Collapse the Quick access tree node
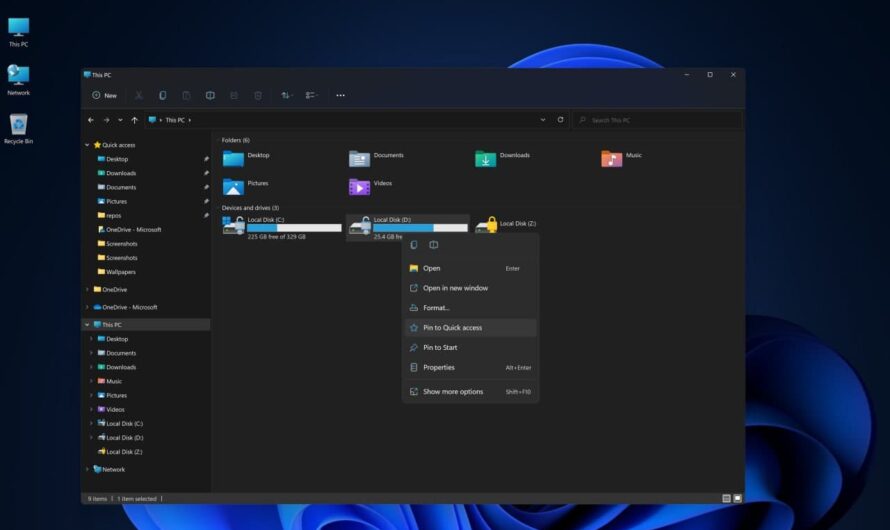Screen dimensions: 890x530 coord(87,145)
